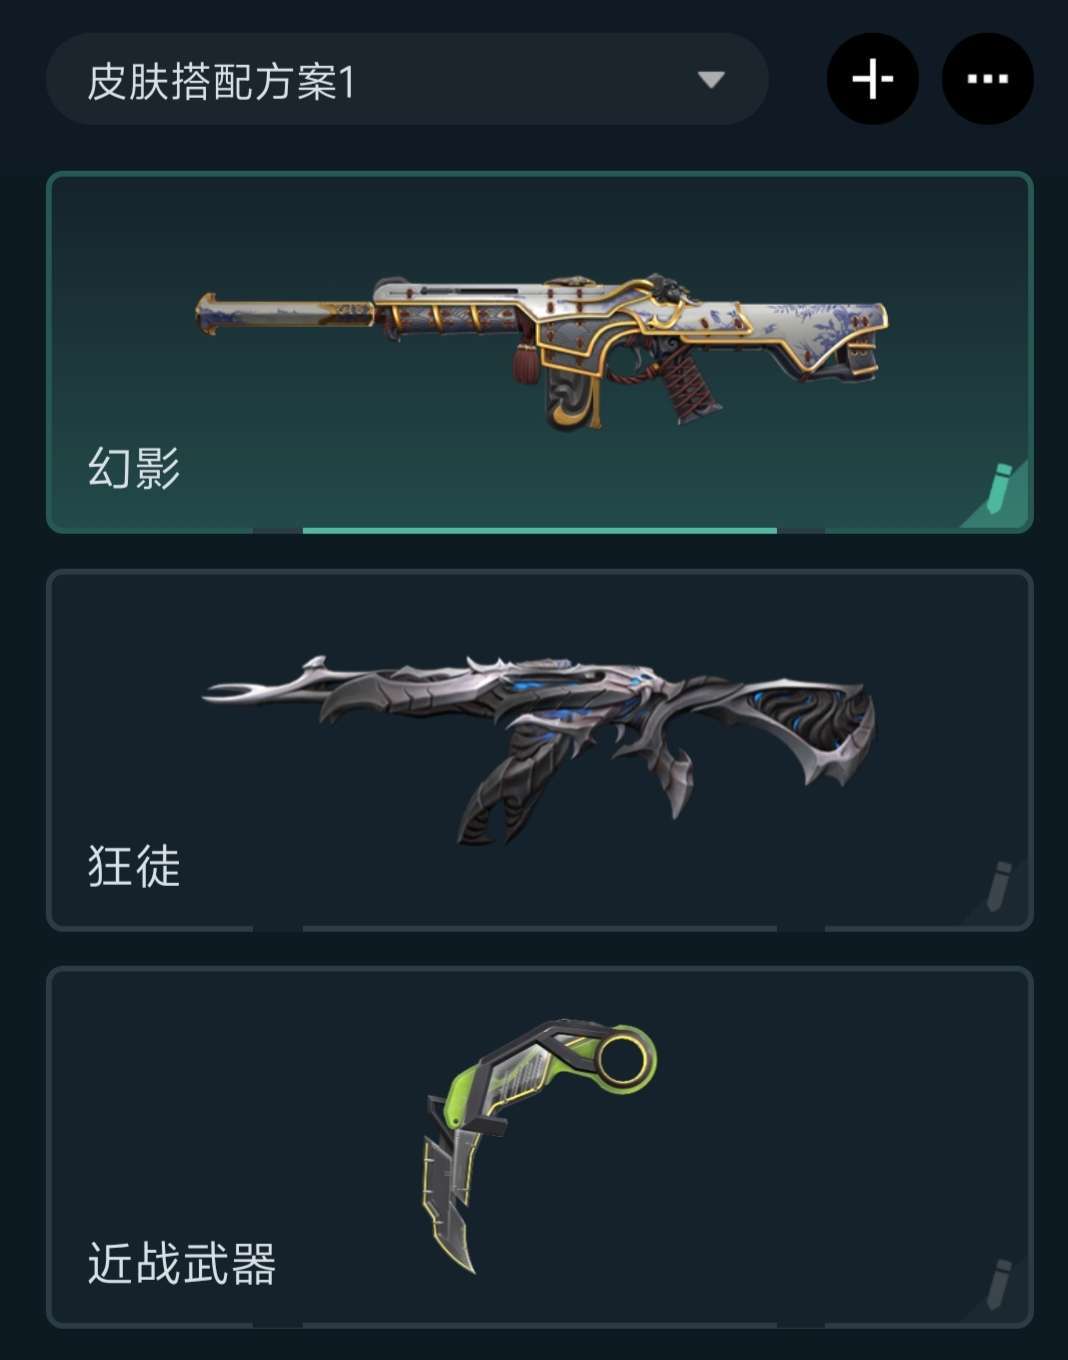
Task: Click the bottom indicator bar of 狂徒 card
Action: [539, 928]
